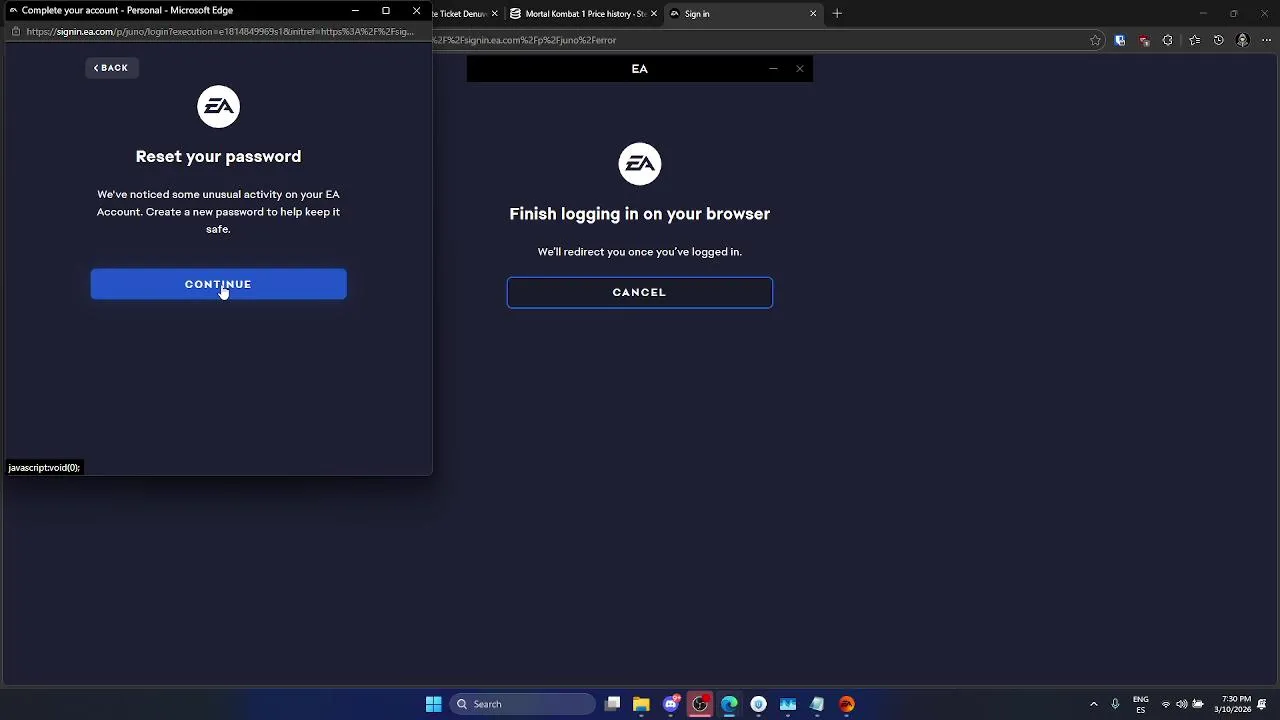Click the EA logo in the password reset popup
Viewport: 1280px width, 720px height.
pos(218,107)
